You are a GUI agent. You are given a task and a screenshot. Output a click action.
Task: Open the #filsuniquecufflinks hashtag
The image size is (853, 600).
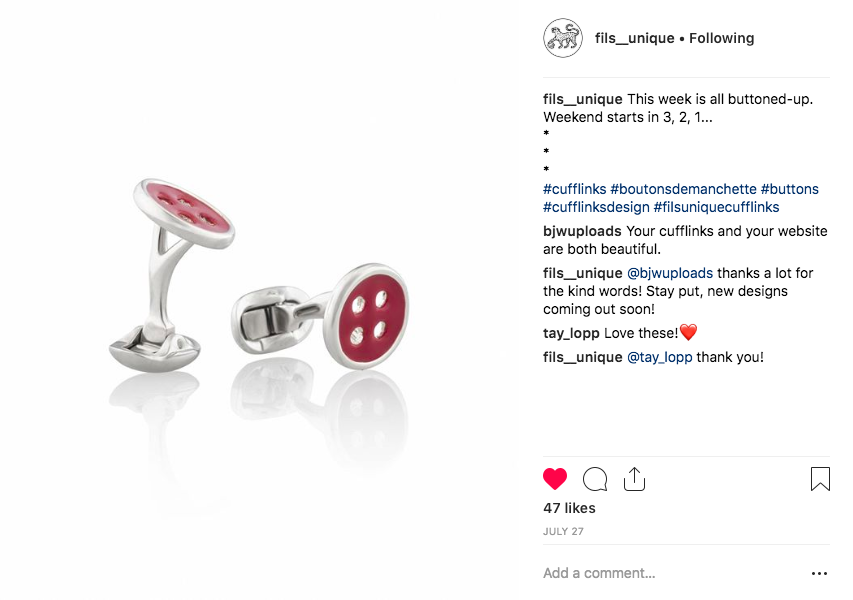716,207
